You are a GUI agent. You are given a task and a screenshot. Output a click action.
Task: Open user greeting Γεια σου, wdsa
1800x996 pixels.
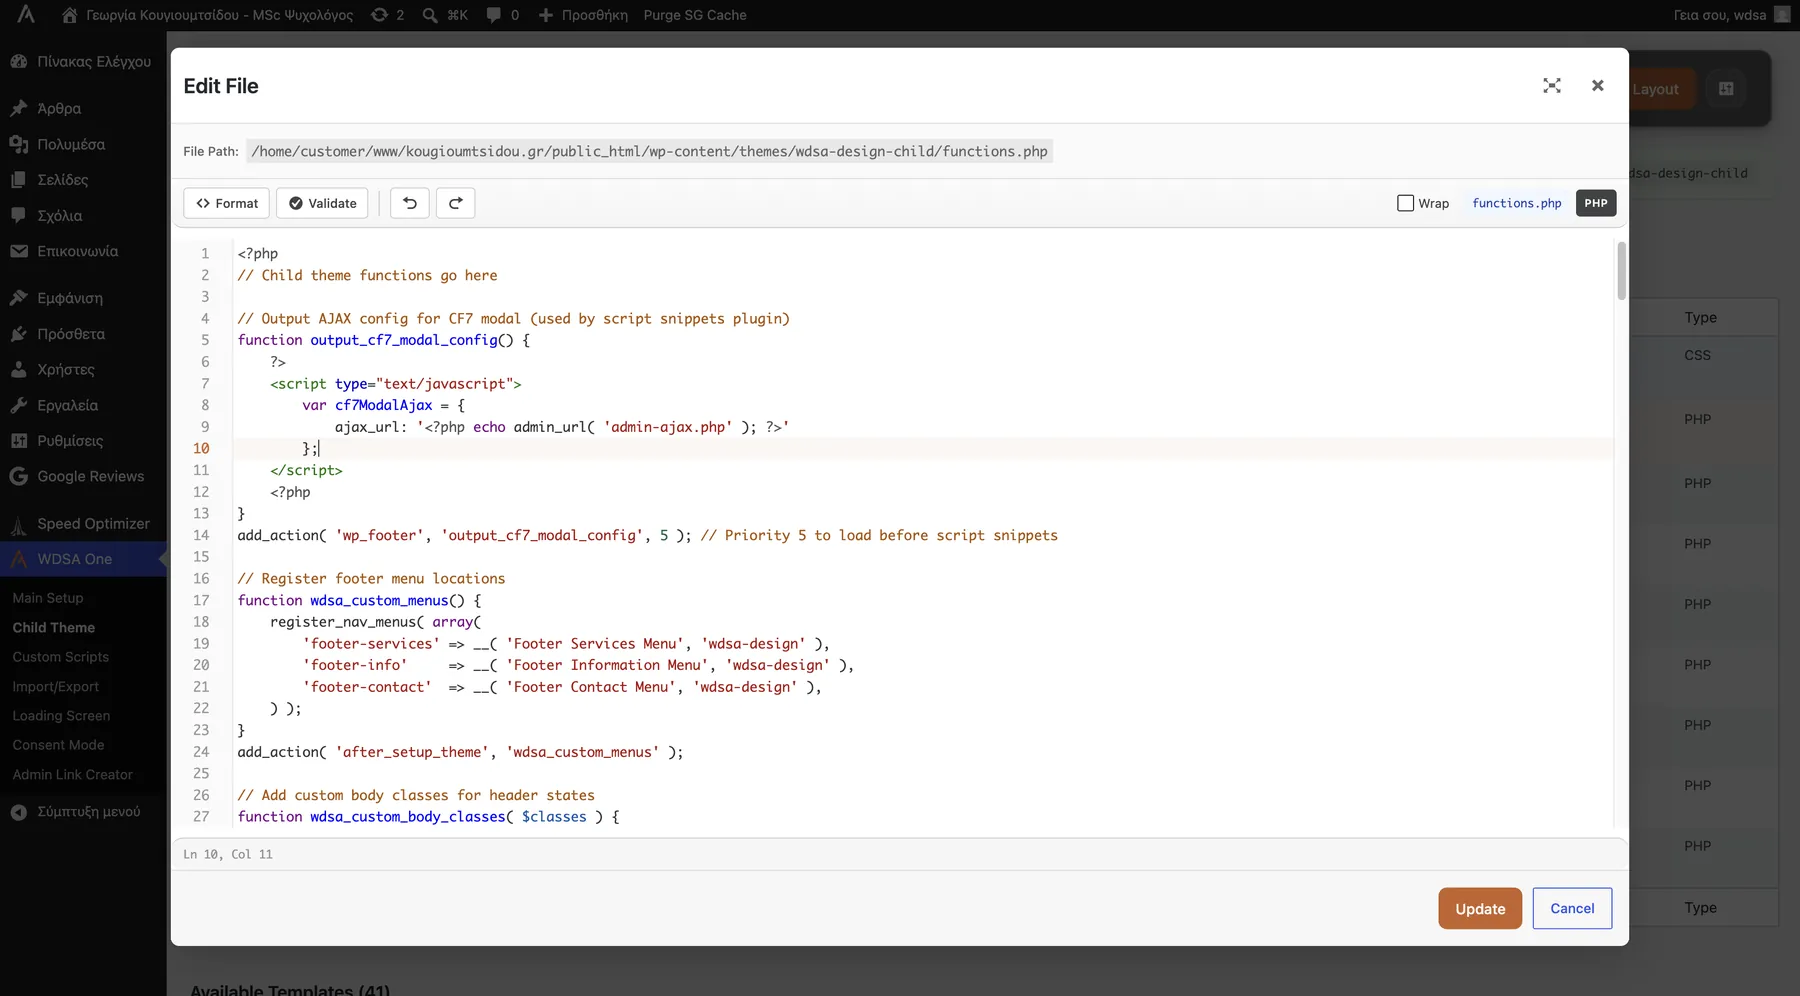click(x=1732, y=15)
